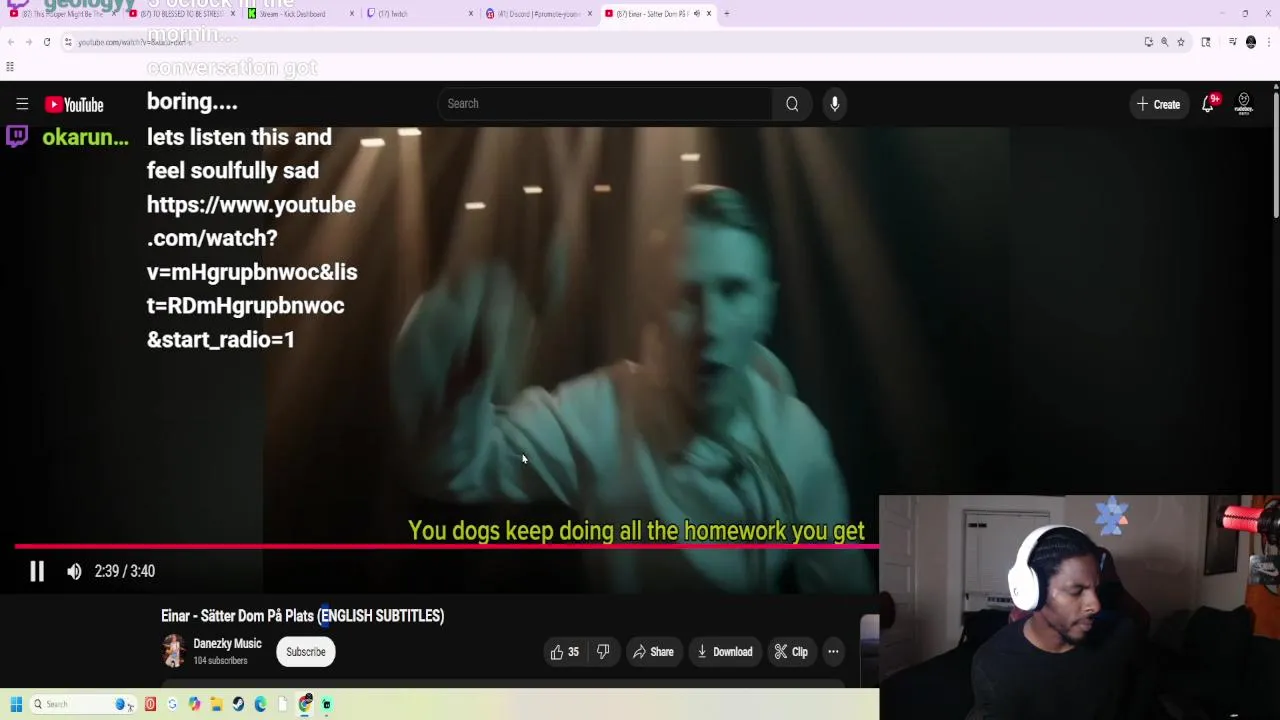Open the YouTube account avatar menu
1280x720 pixels.
click(1244, 104)
